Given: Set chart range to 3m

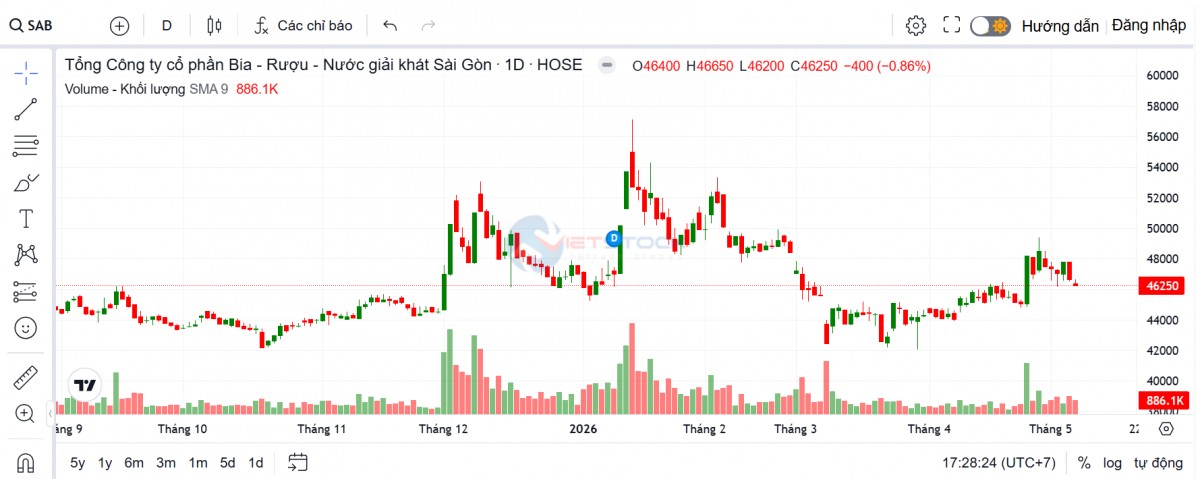Looking at the screenshot, I should [x=166, y=462].
